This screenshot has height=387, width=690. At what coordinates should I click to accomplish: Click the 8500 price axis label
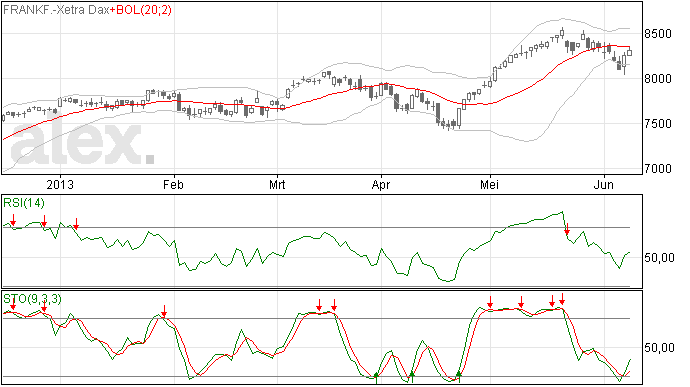click(x=658, y=34)
